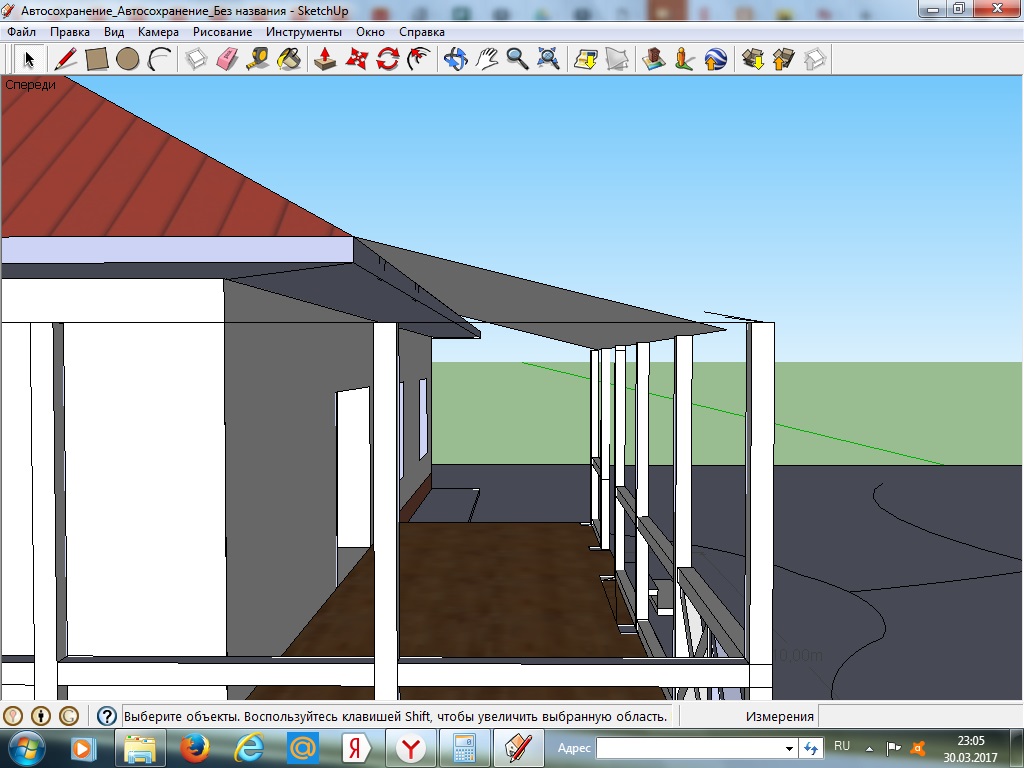Click the Zoom Extents tool
The width and height of the screenshot is (1024, 768).
click(548, 59)
